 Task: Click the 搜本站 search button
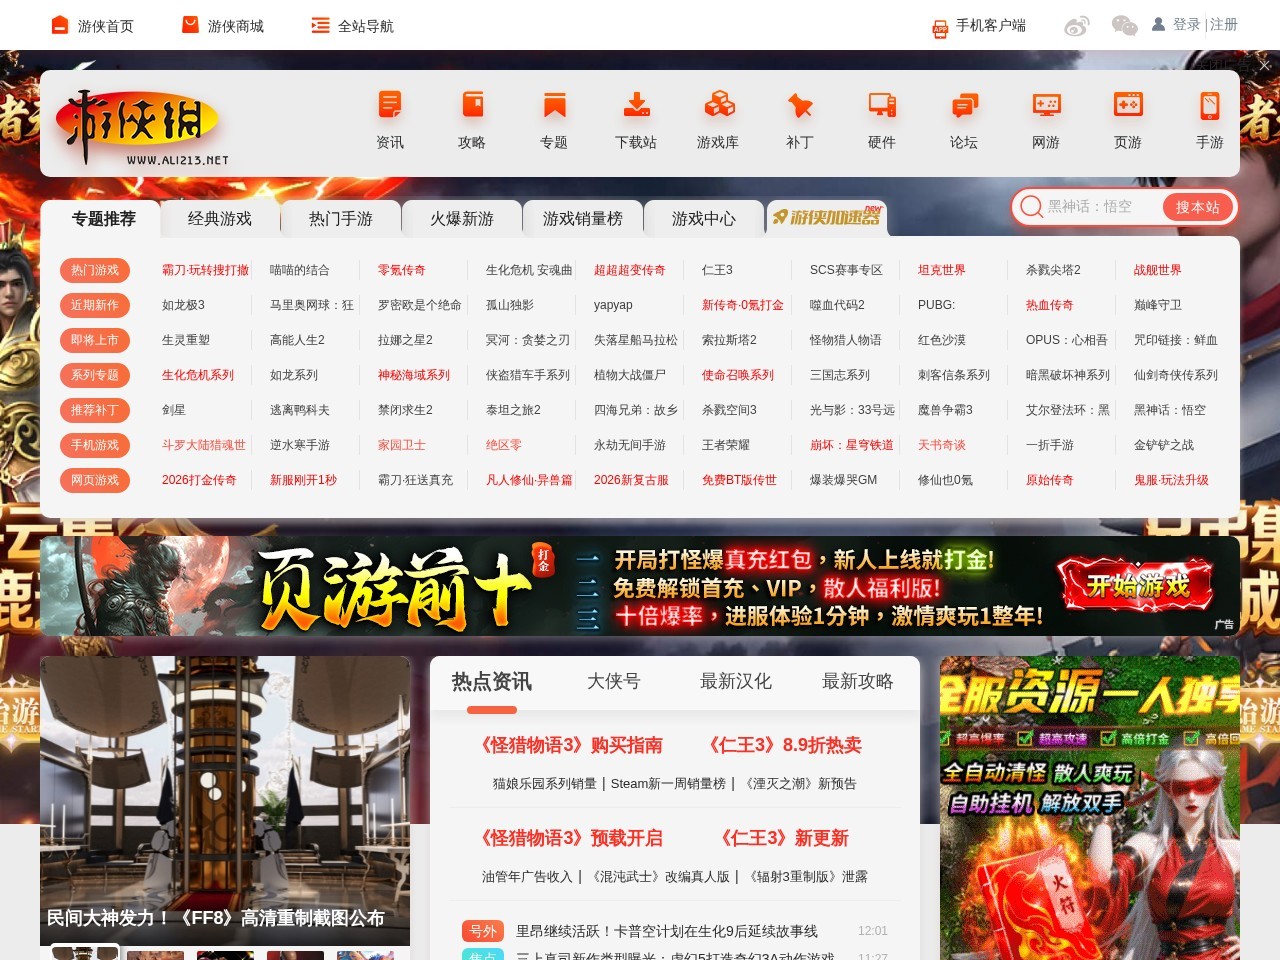1197,207
